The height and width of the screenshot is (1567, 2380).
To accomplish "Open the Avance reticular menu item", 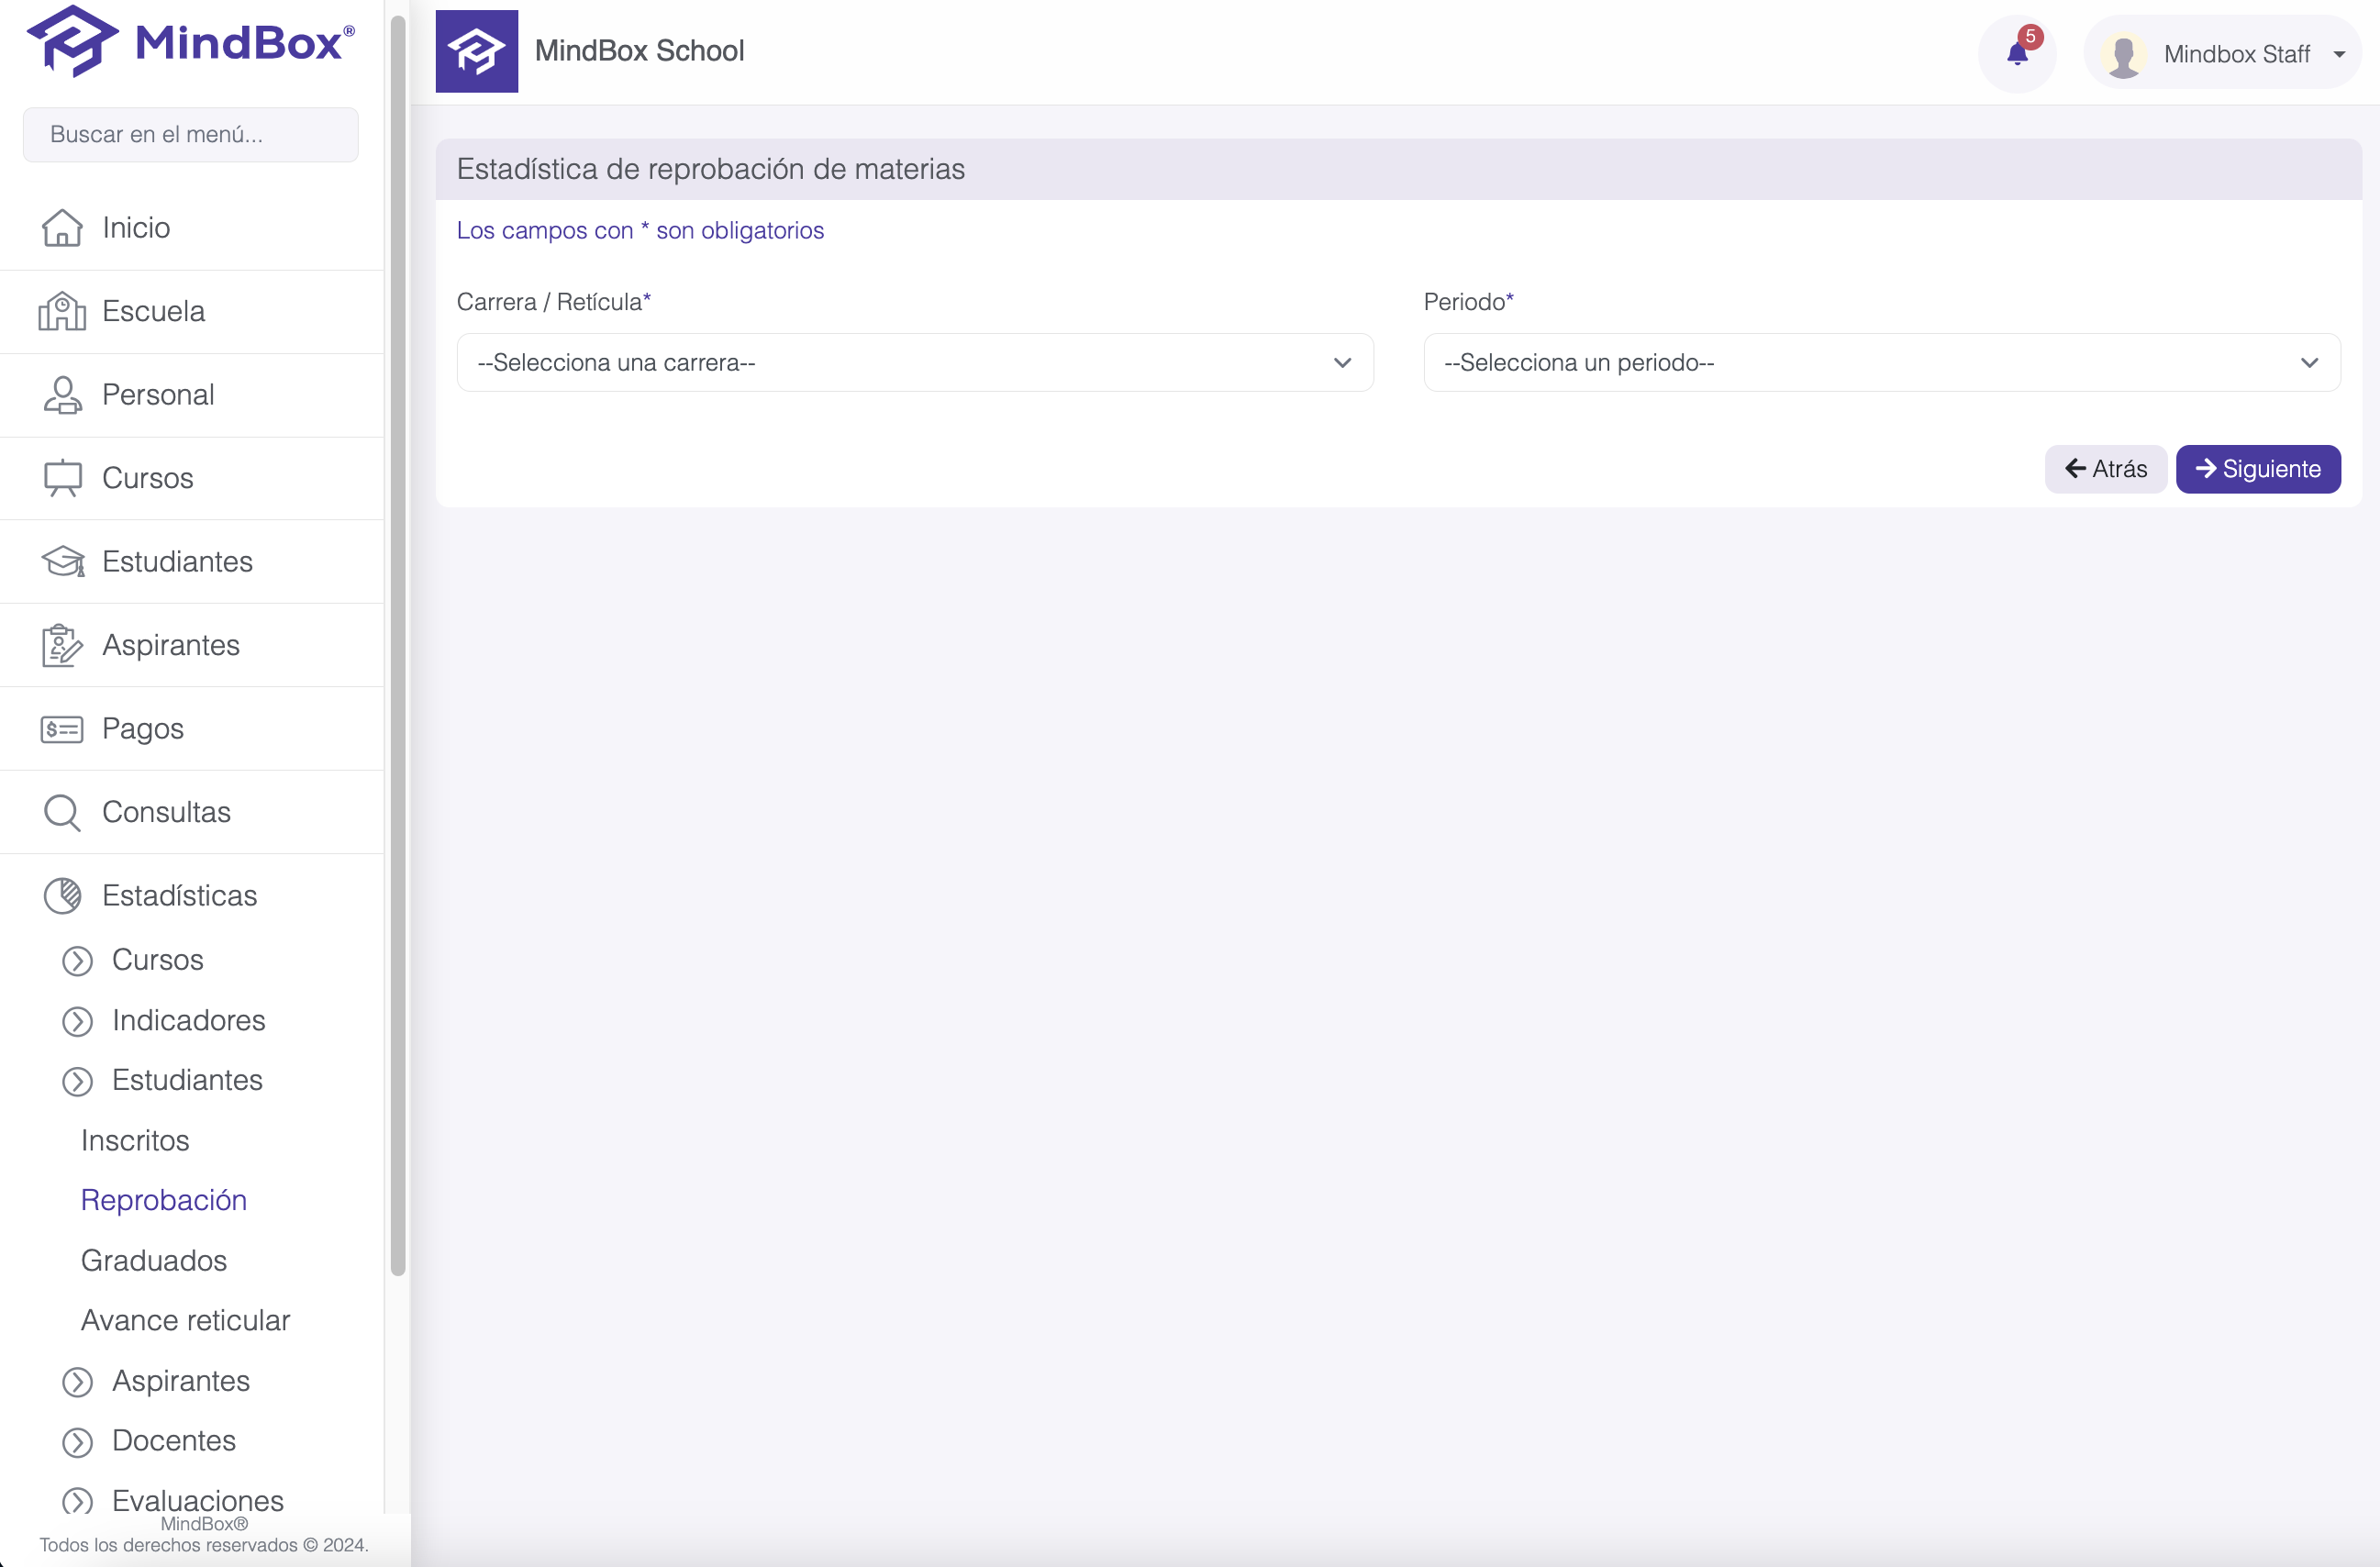I will (185, 1320).
